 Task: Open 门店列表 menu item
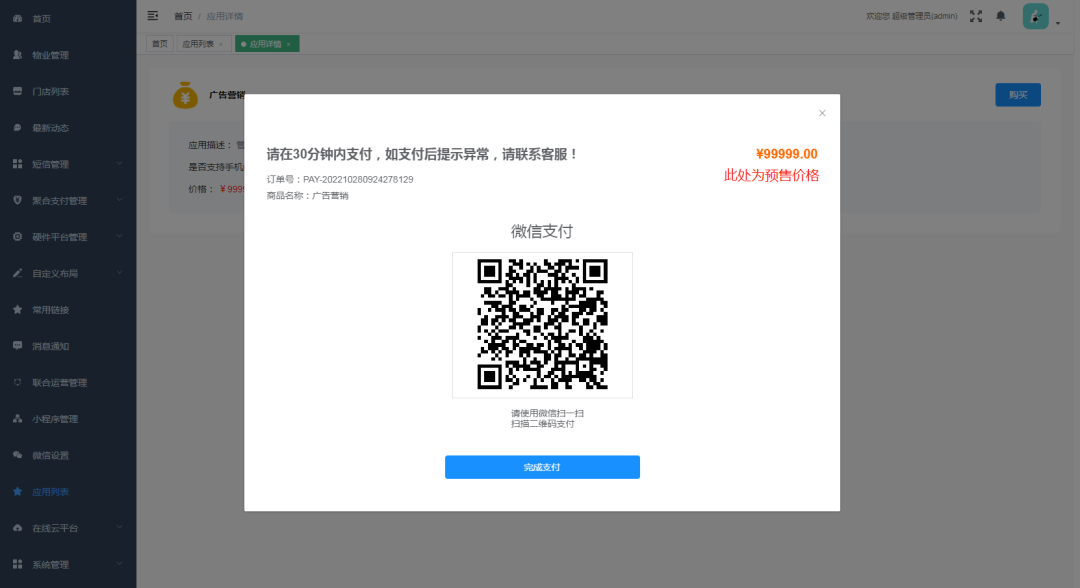pos(68,92)
